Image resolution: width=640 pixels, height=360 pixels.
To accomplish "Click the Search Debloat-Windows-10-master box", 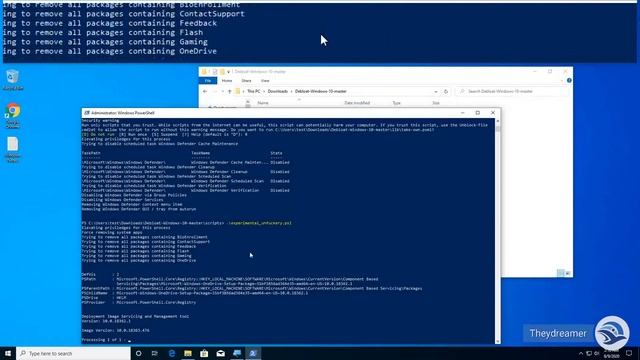I will (512, 91).
